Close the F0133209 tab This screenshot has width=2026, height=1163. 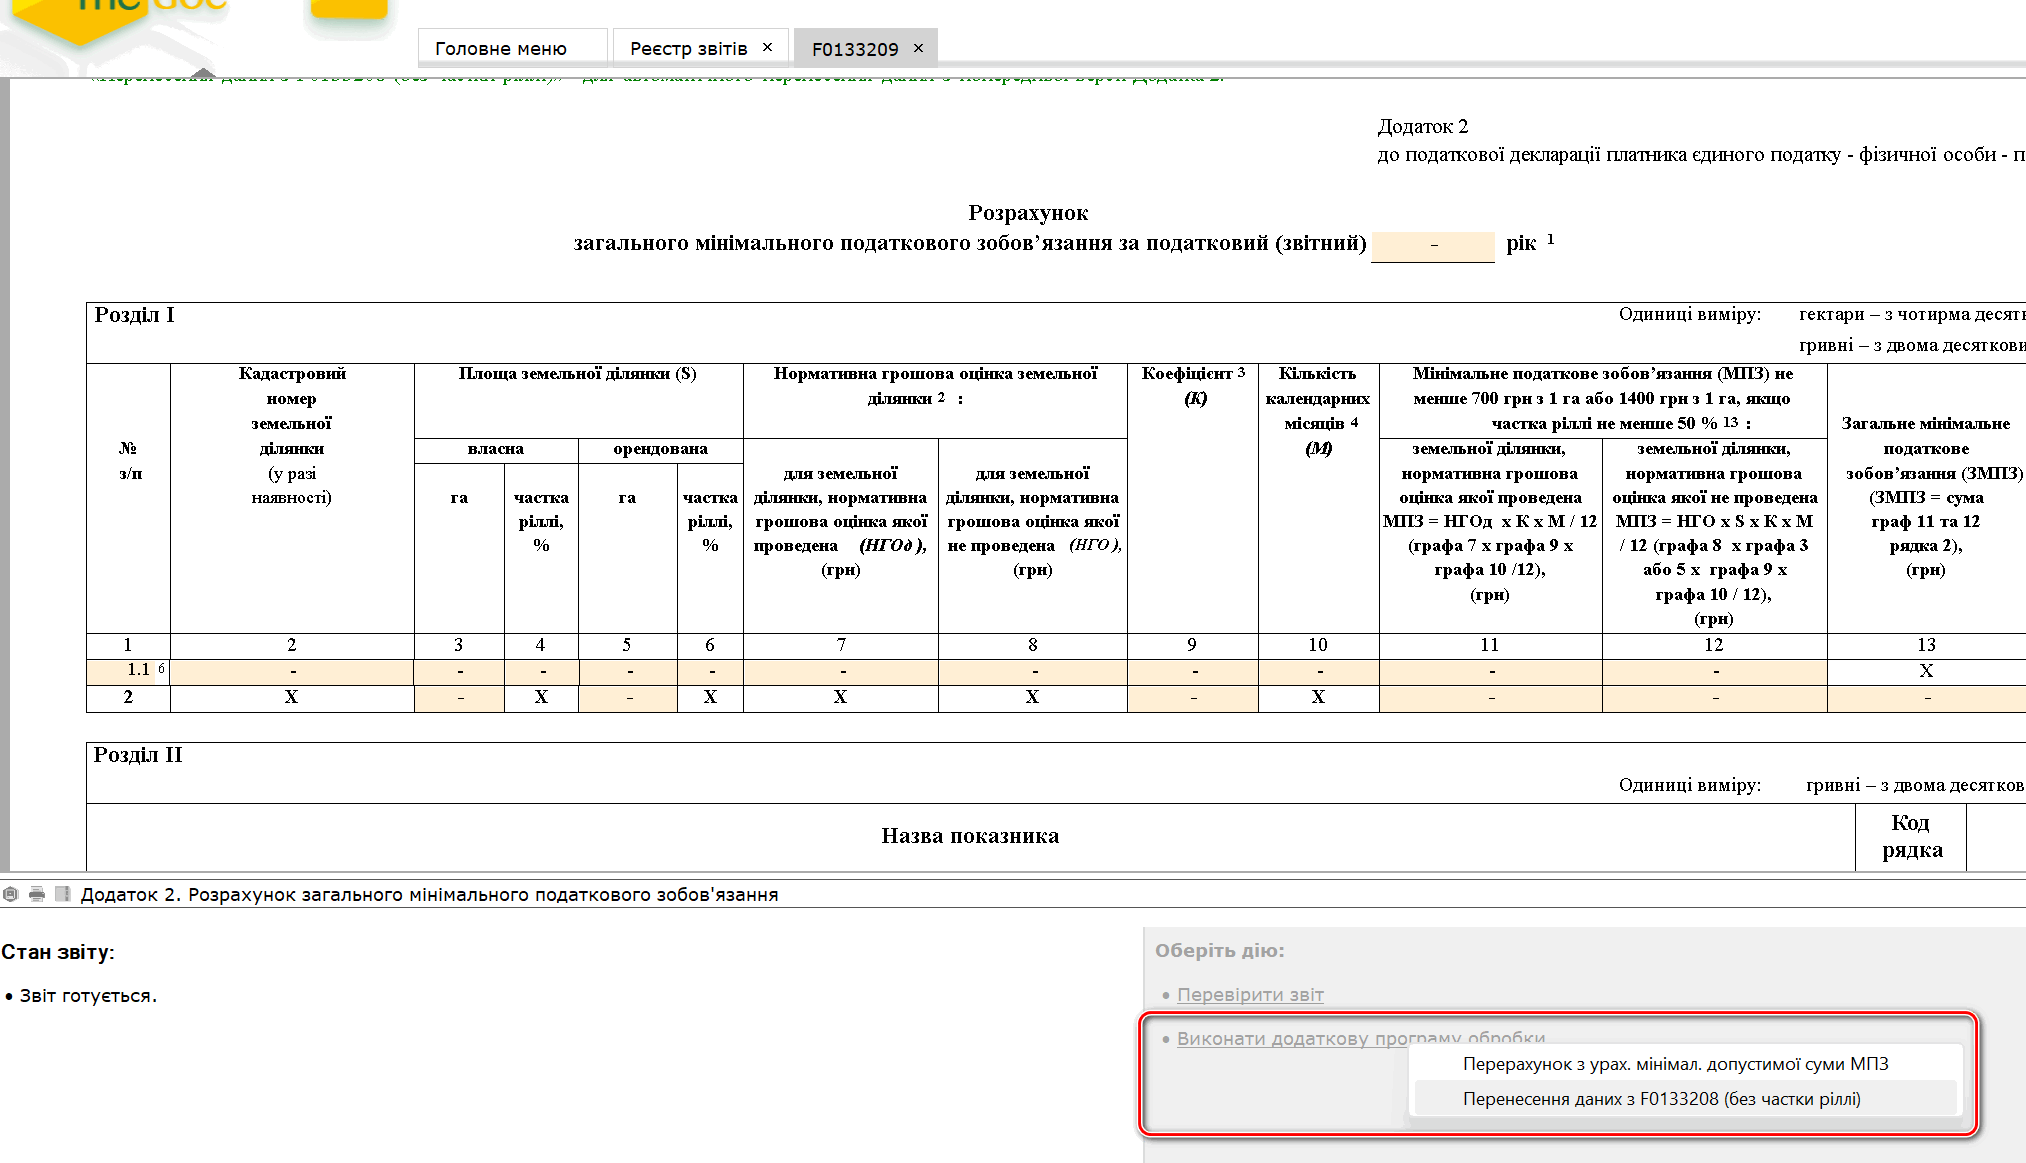918,48
